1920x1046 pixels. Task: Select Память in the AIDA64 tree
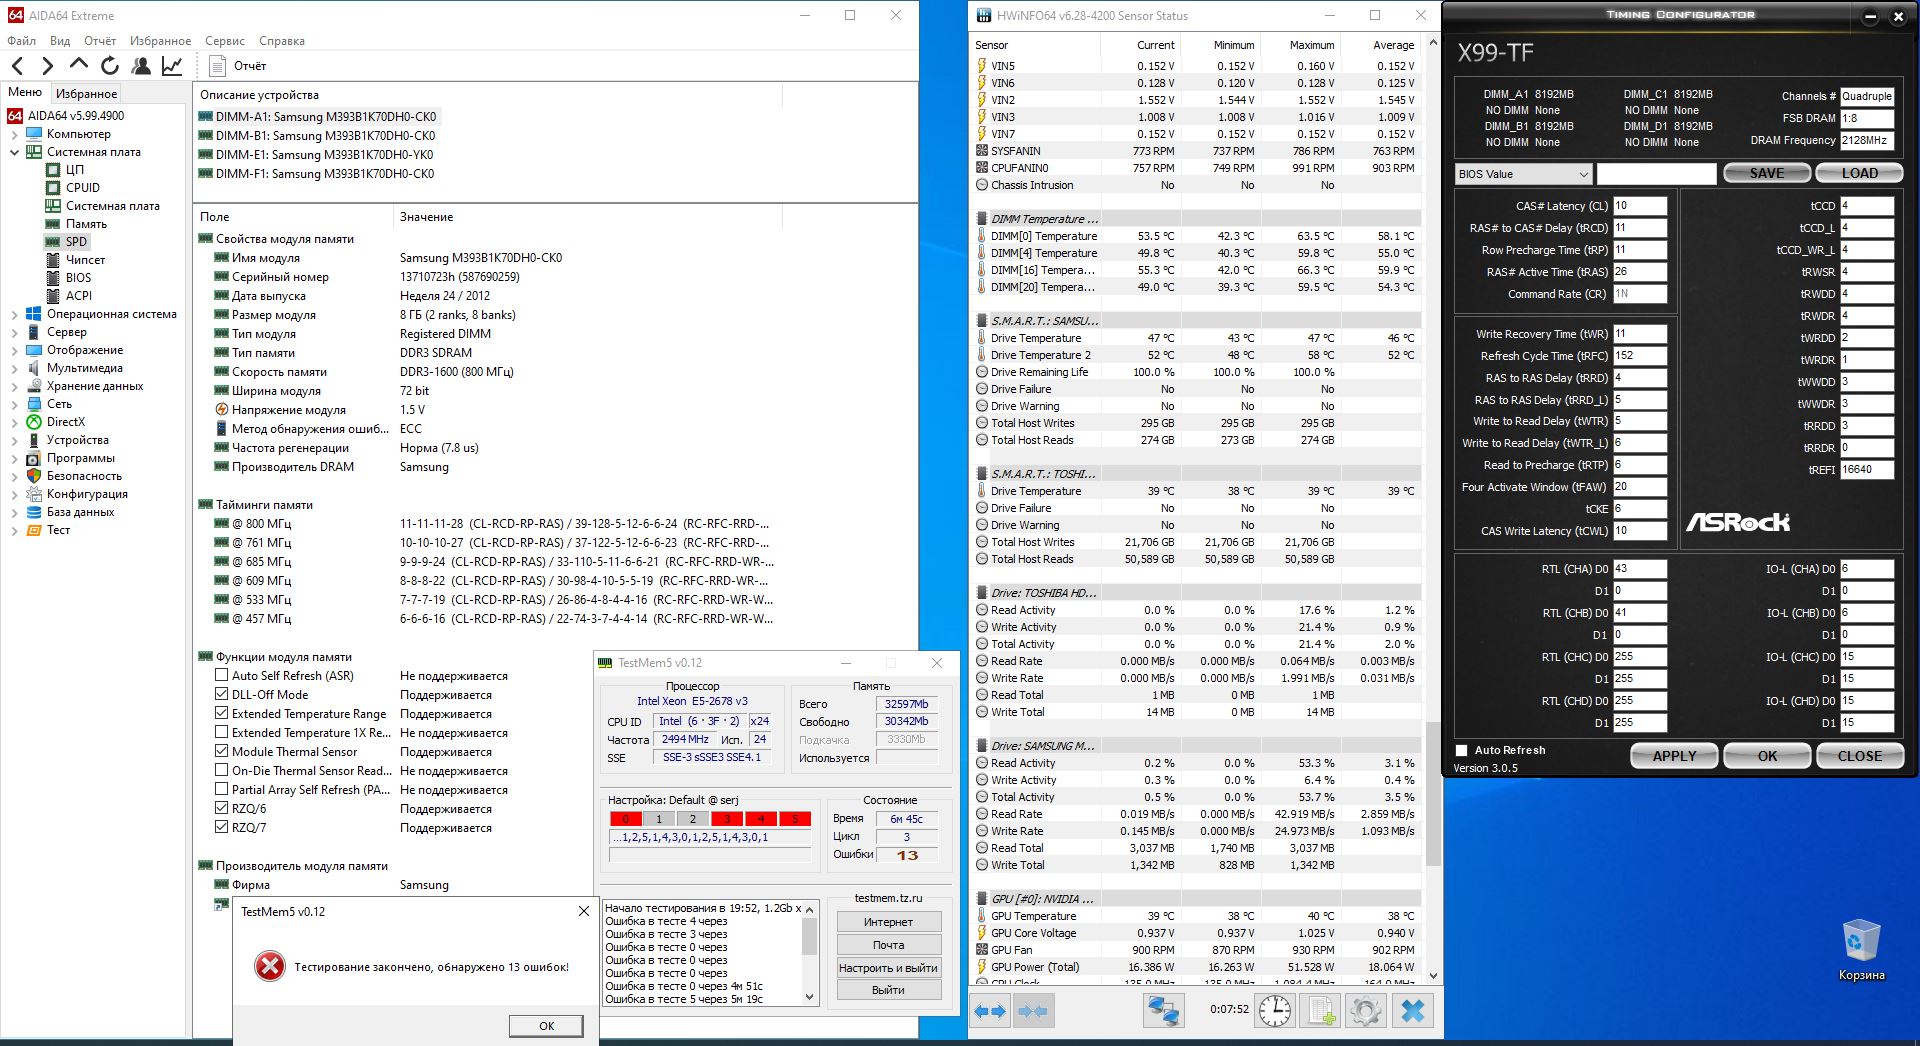(86, 224)
